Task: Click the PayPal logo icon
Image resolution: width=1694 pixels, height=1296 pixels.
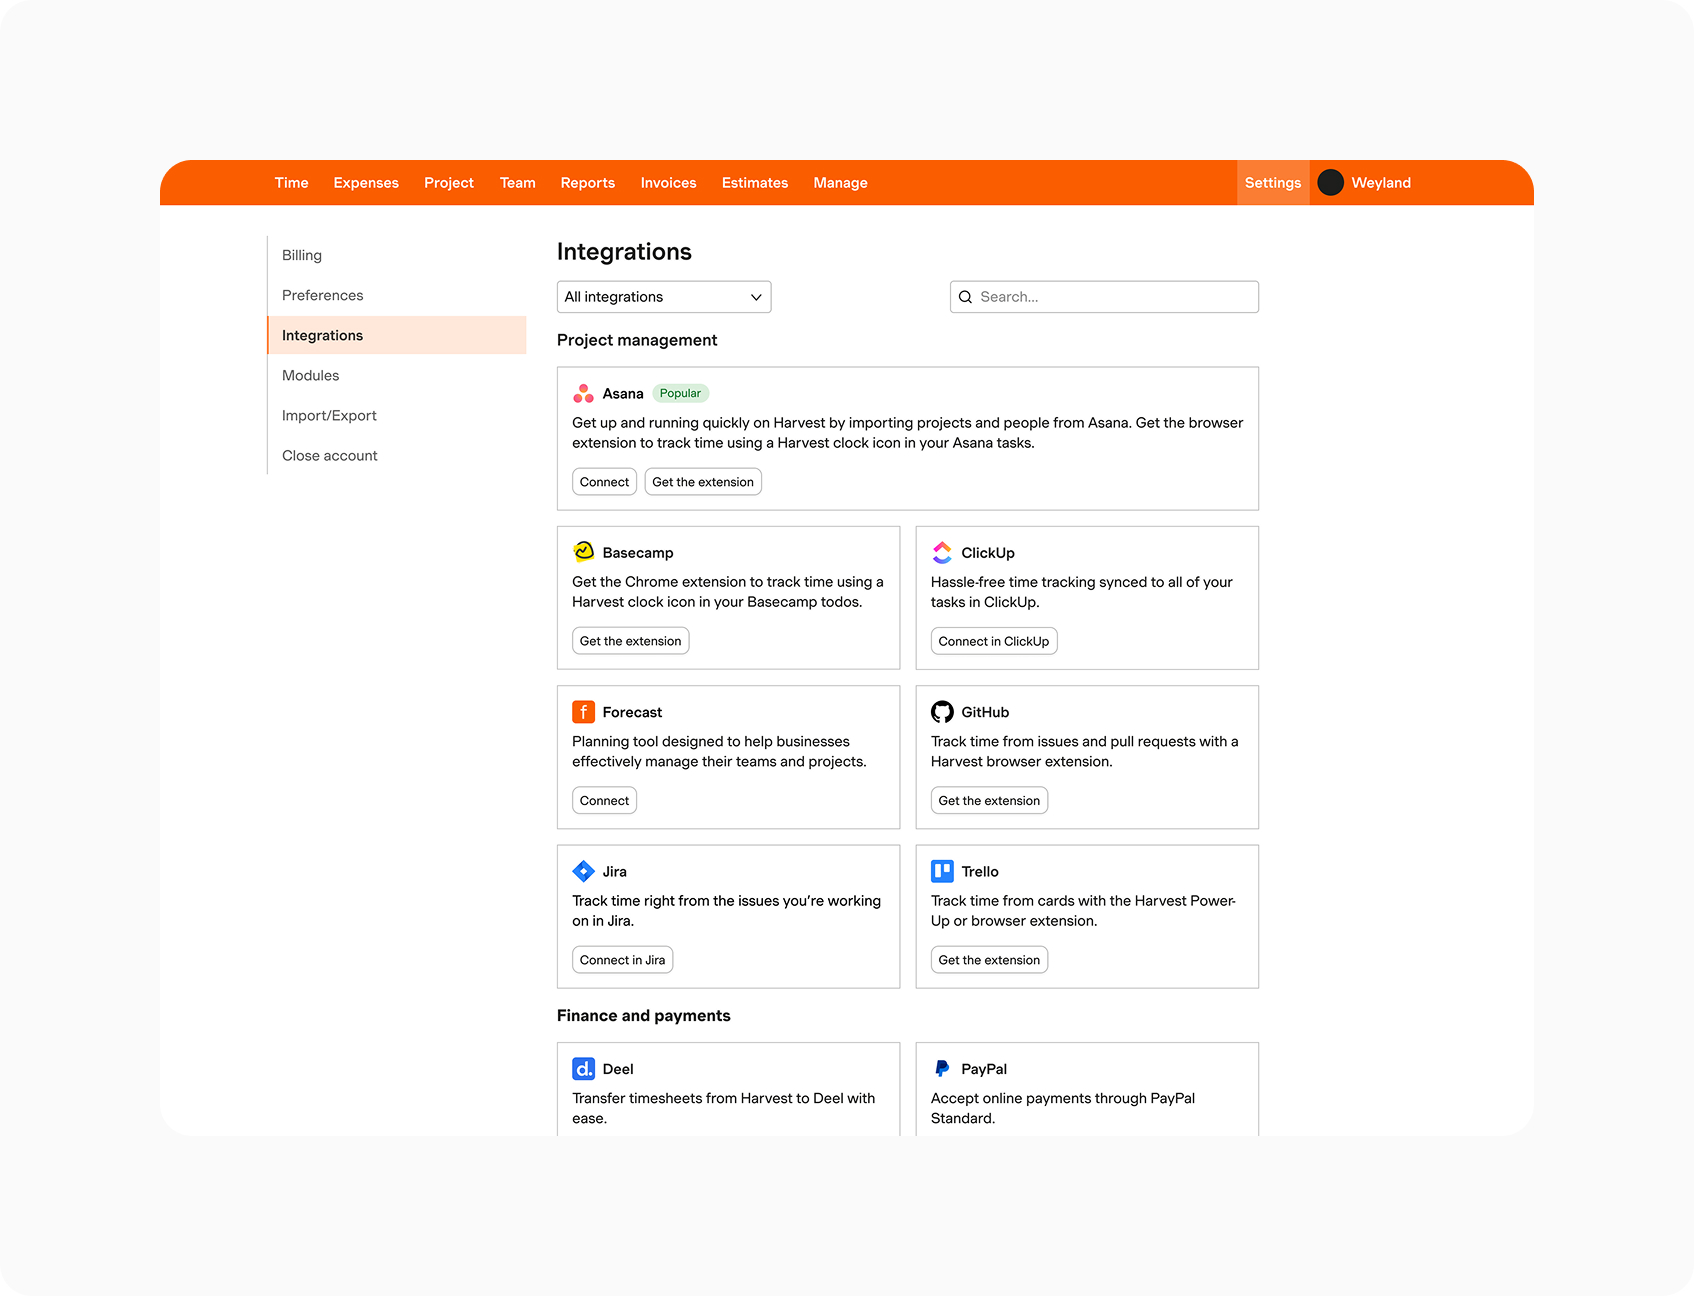Action: tap(942, 1069)
